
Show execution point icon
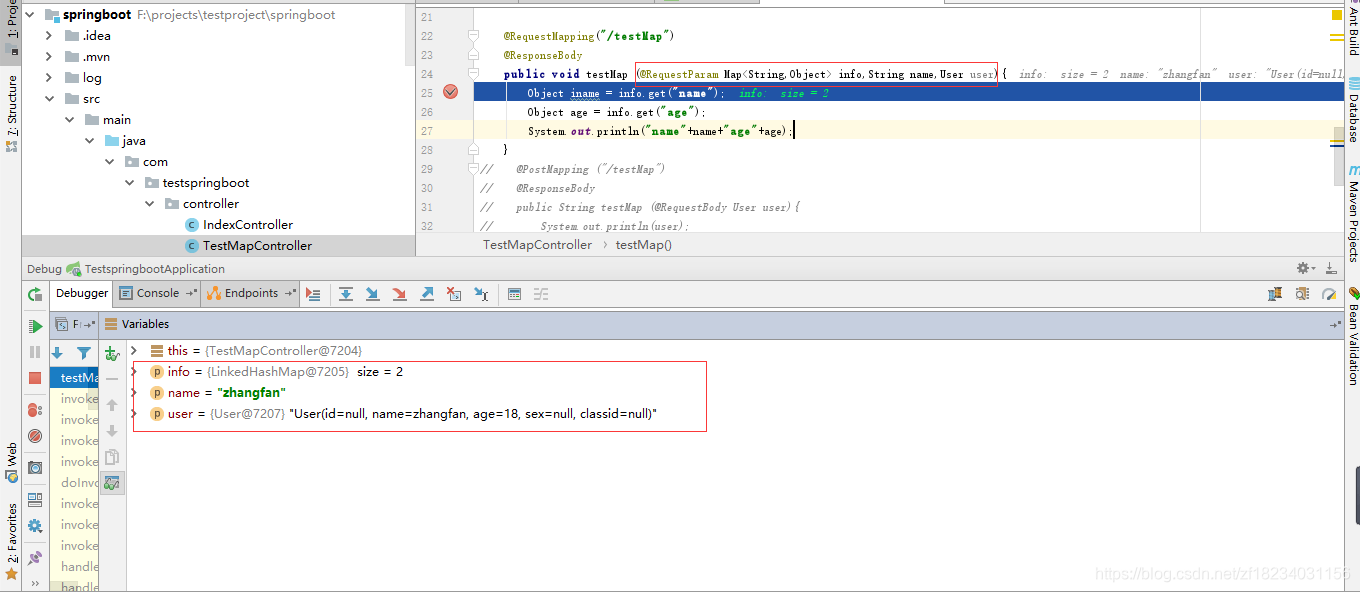313,294
